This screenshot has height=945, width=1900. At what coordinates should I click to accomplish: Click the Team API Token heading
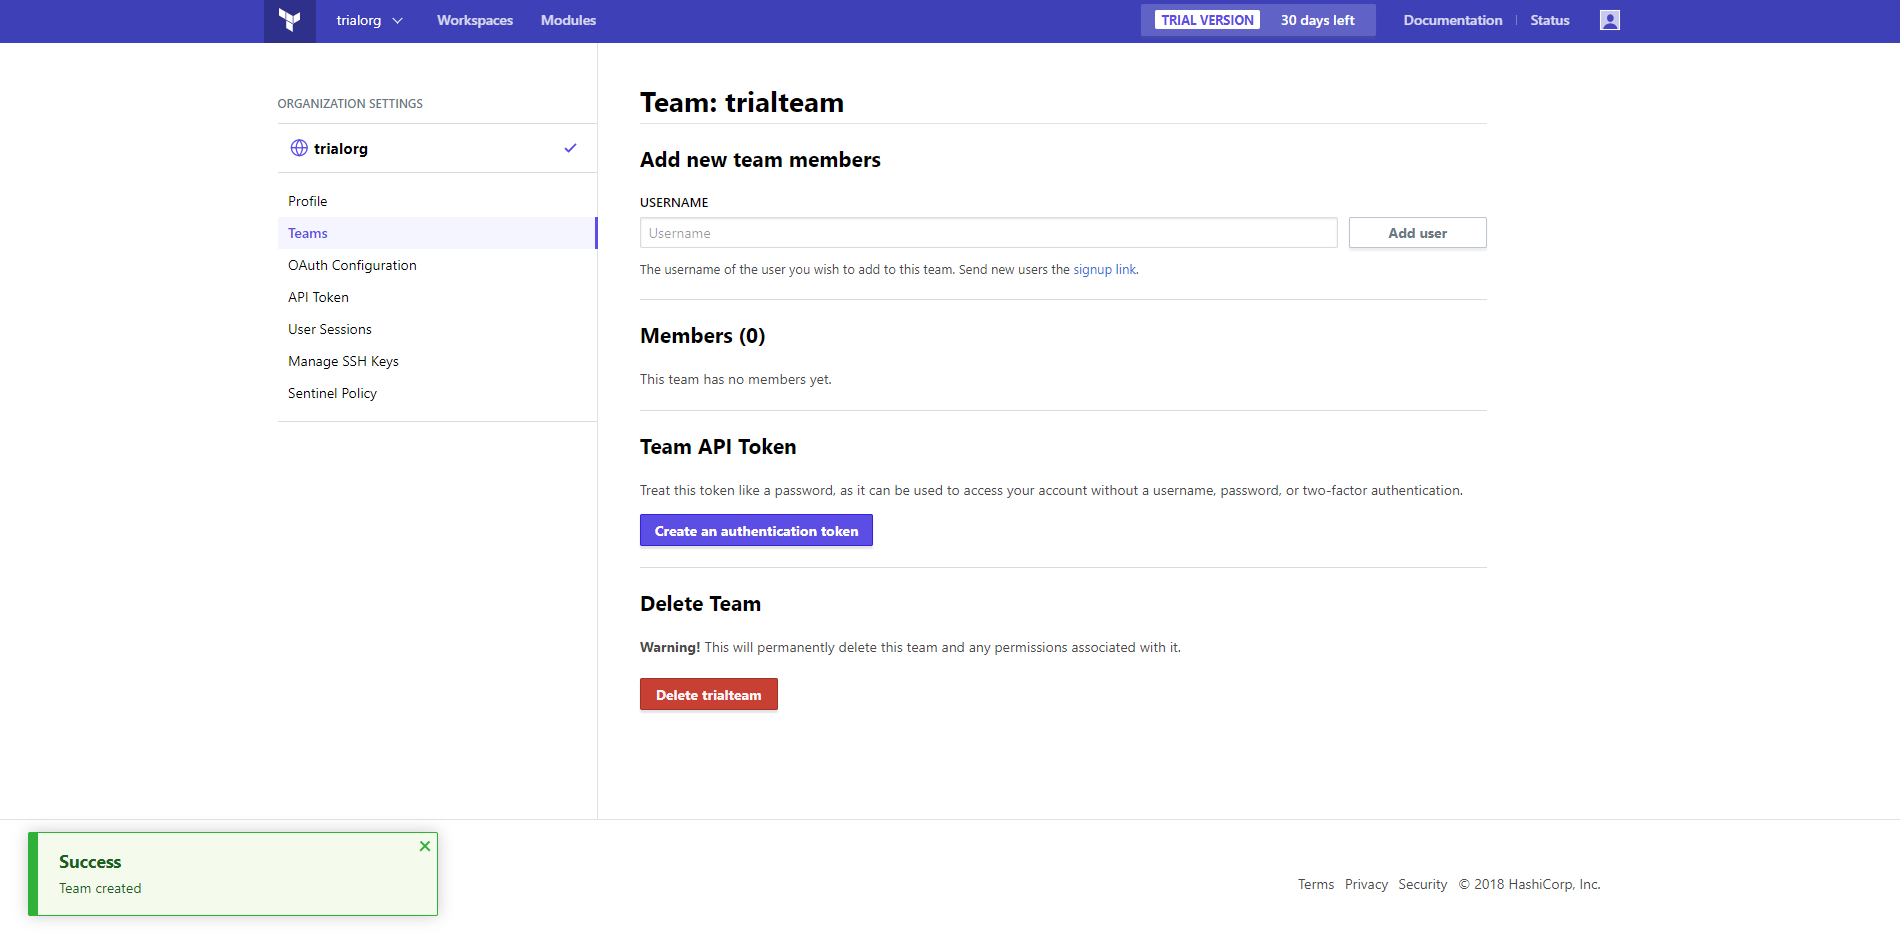point(718,447)
